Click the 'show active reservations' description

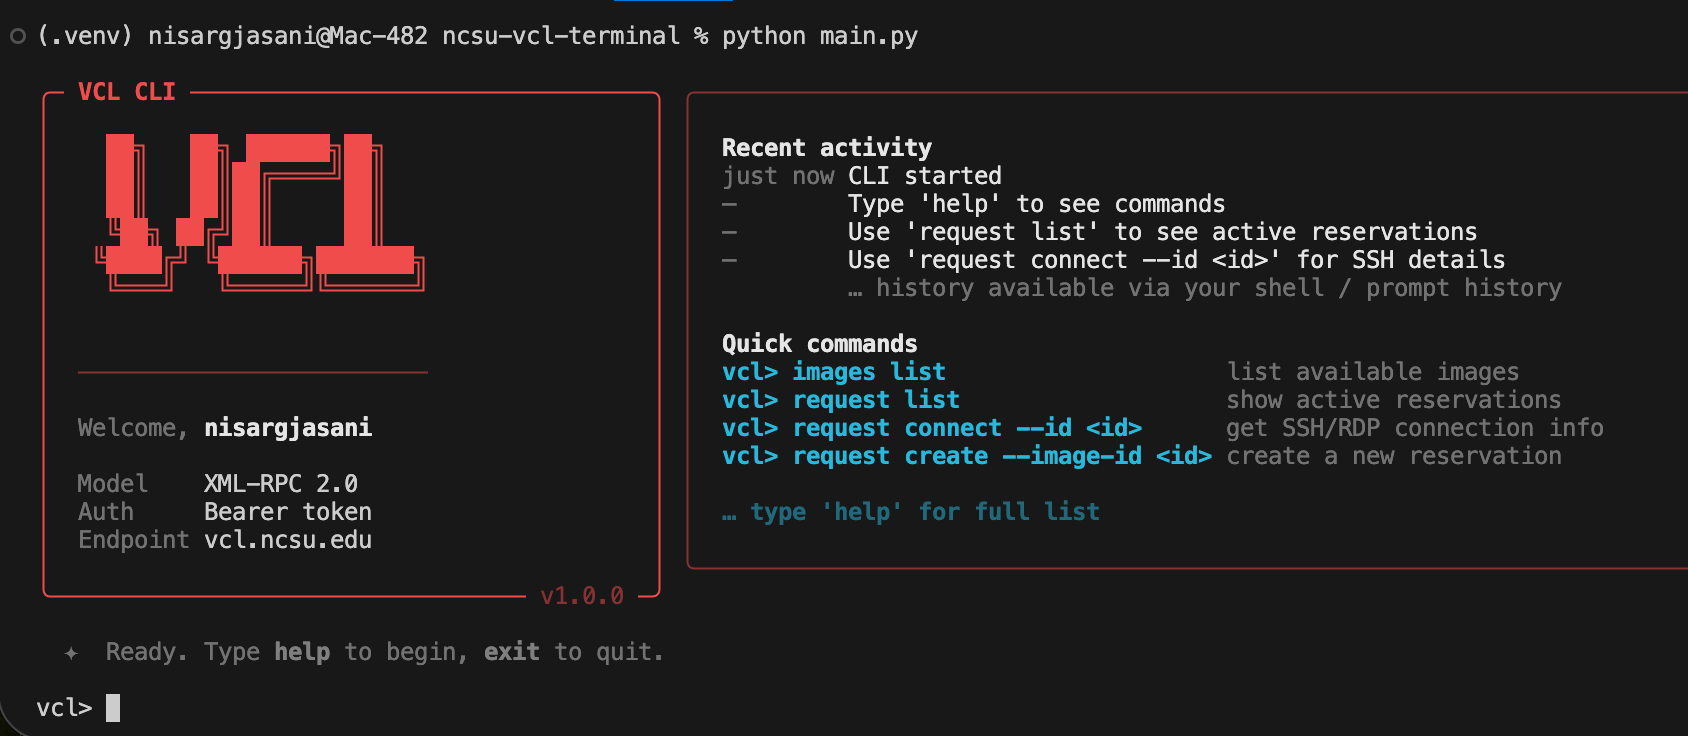point(1394,400)
